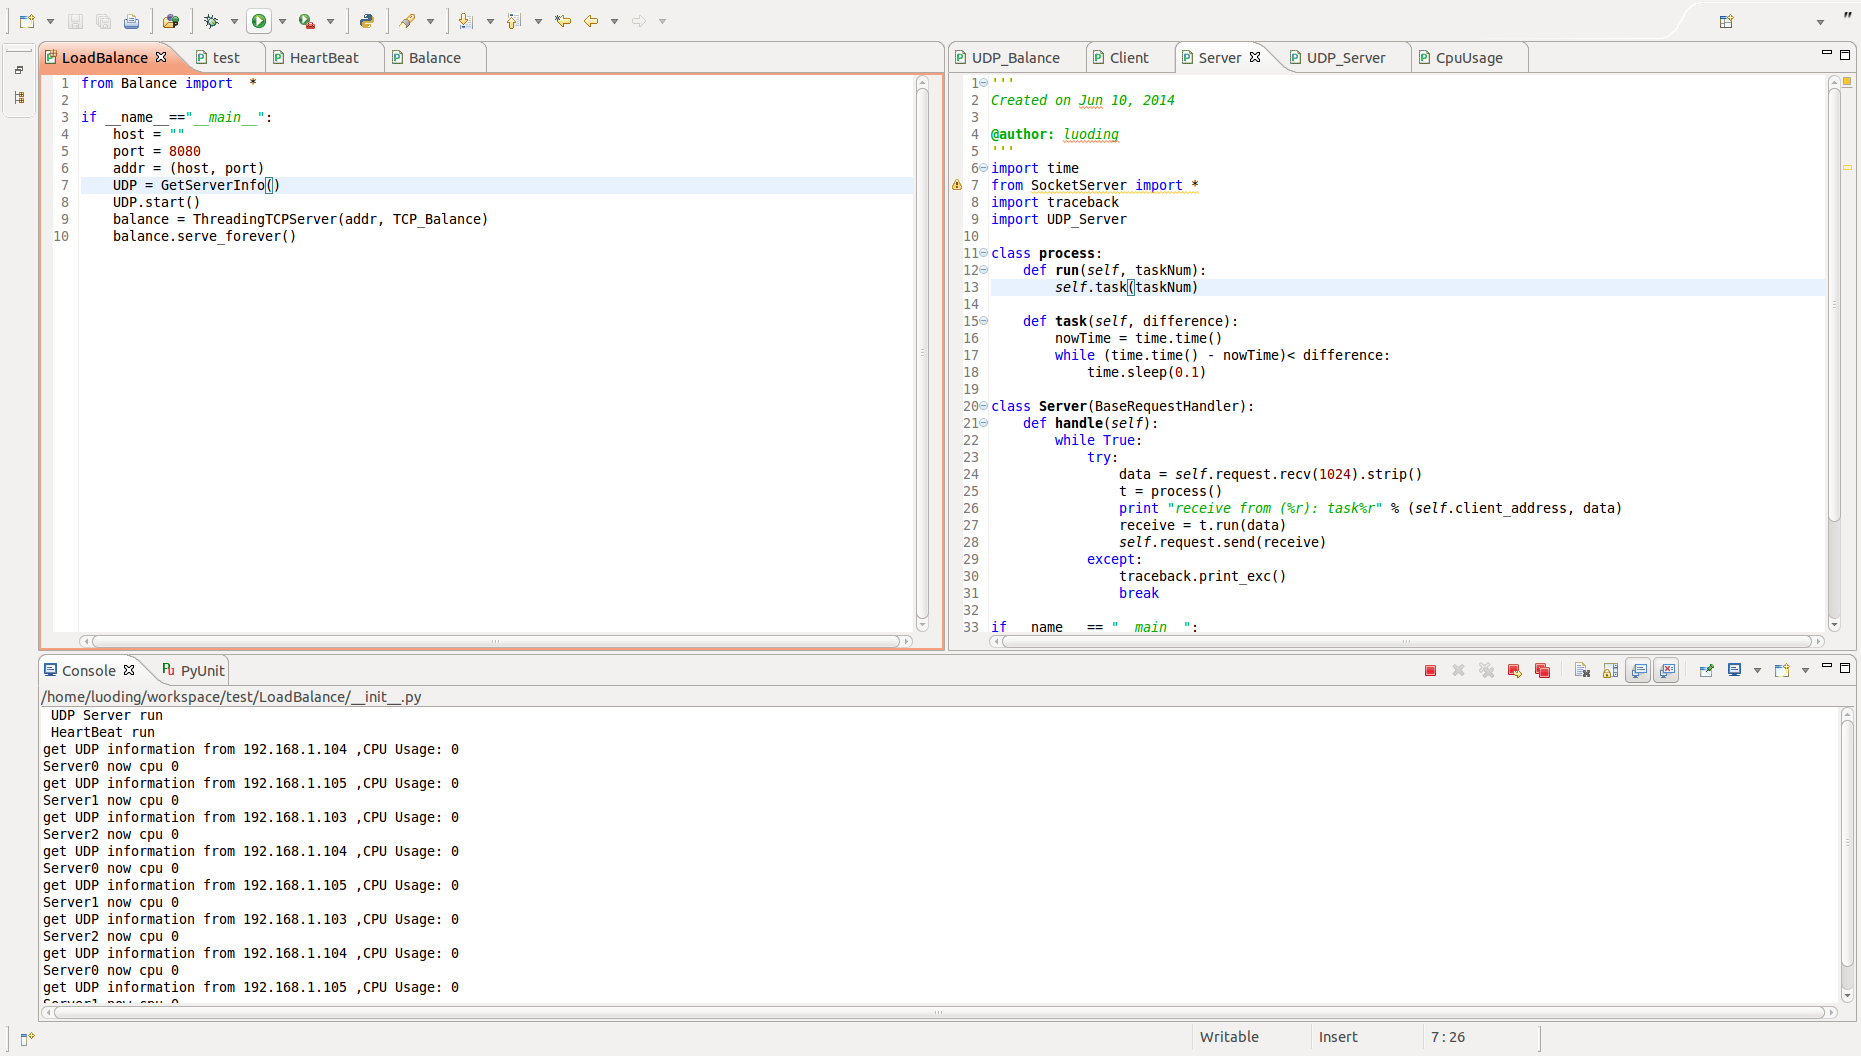1861x1056 pixels.
Task: Toggle the Scroll Lock console button
Action: [1610, 671]
